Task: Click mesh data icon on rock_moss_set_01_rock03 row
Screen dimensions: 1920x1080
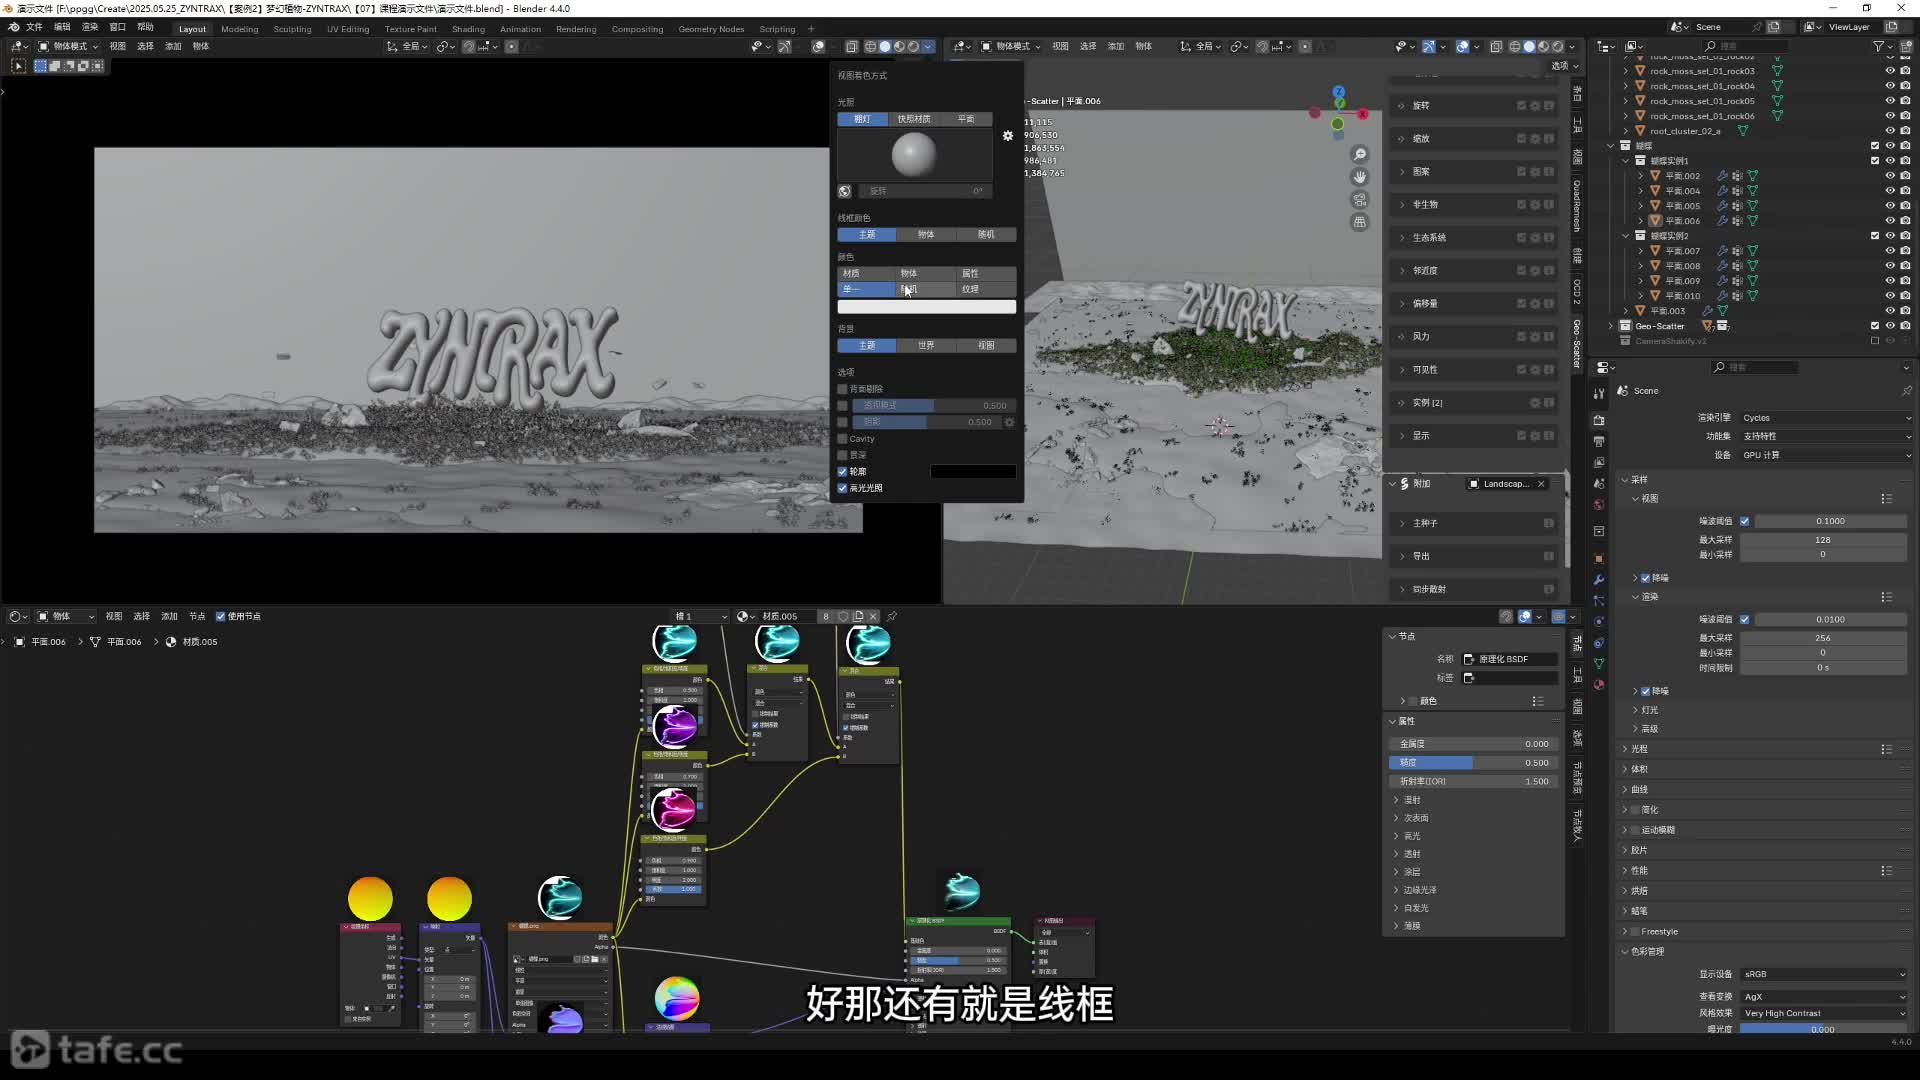Action: [x=1777, y=71]
